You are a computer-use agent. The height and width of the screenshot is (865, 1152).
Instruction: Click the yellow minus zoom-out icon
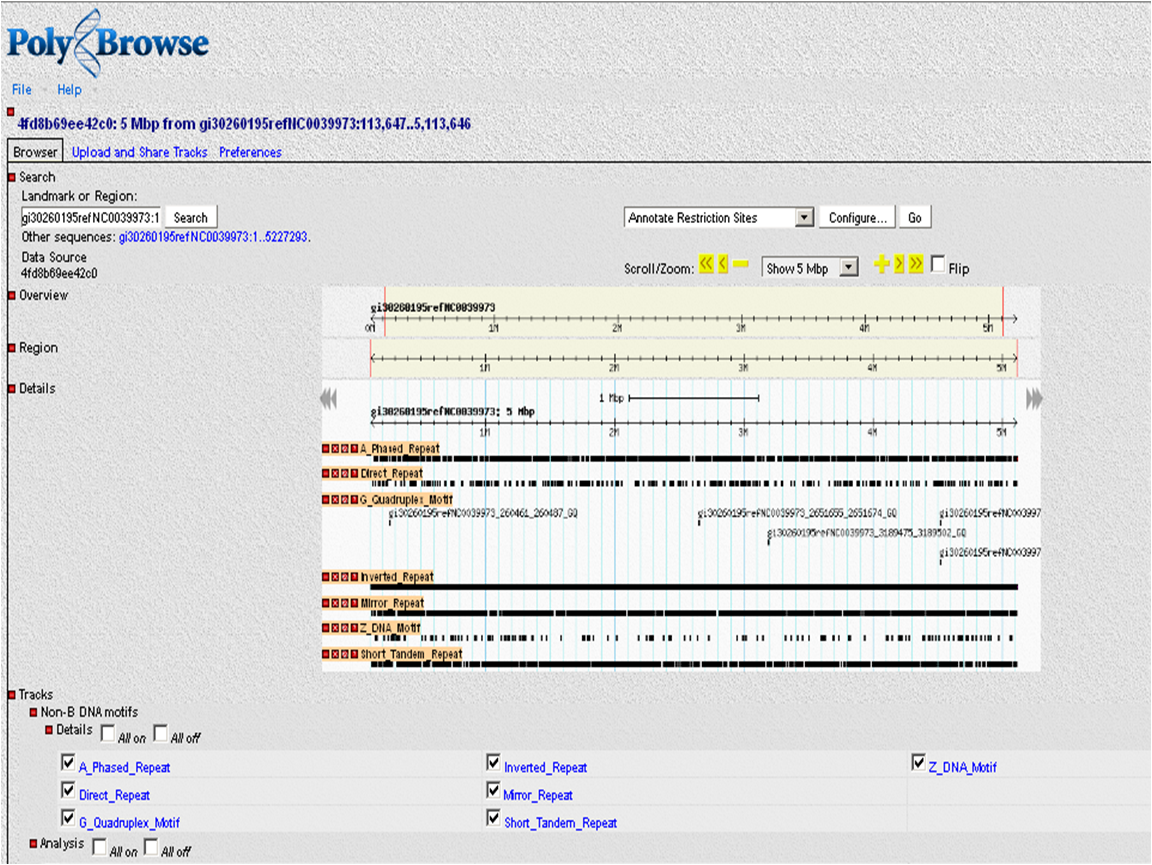pyautogui.click(x=741, y=264)
